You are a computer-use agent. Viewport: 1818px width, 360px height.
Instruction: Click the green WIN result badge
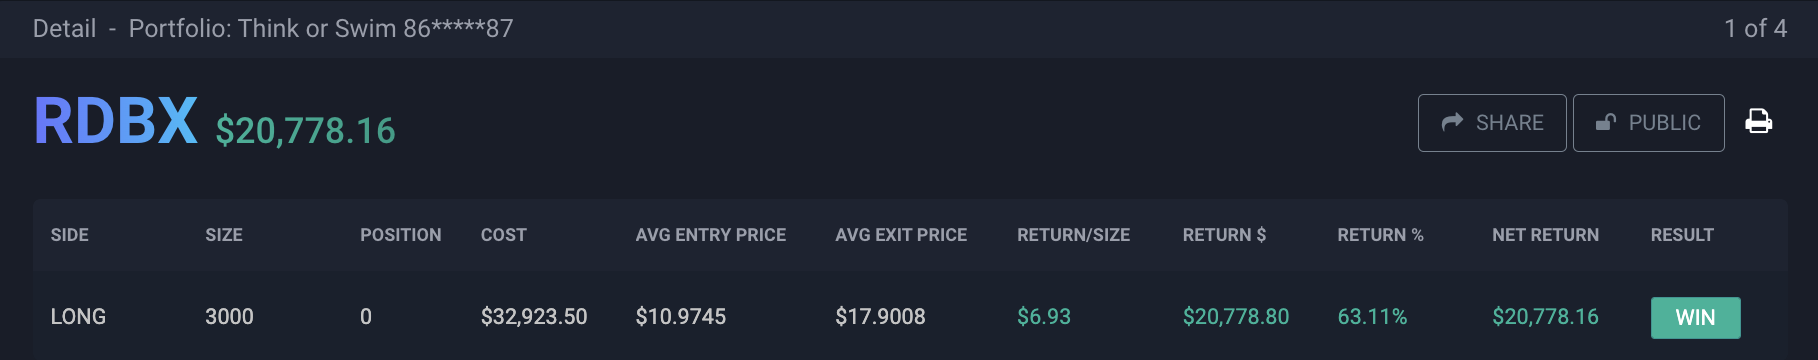point(1695,317)
